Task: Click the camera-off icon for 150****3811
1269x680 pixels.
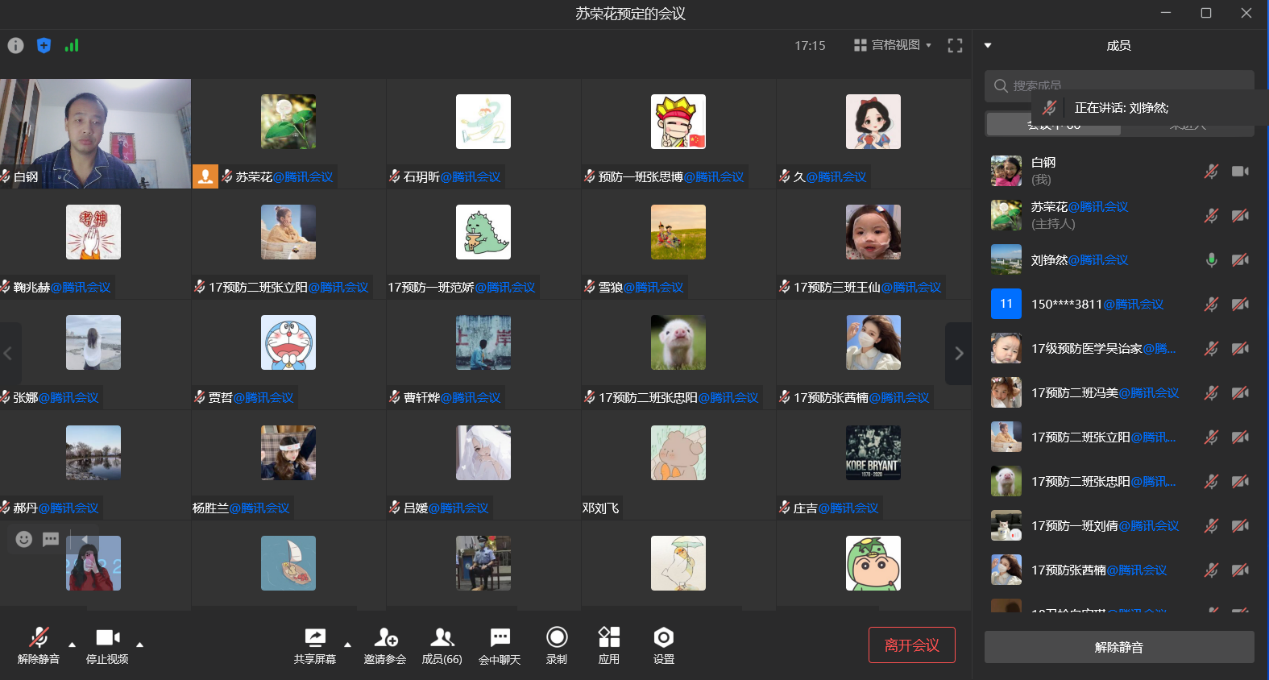Action: (1240, 304)
